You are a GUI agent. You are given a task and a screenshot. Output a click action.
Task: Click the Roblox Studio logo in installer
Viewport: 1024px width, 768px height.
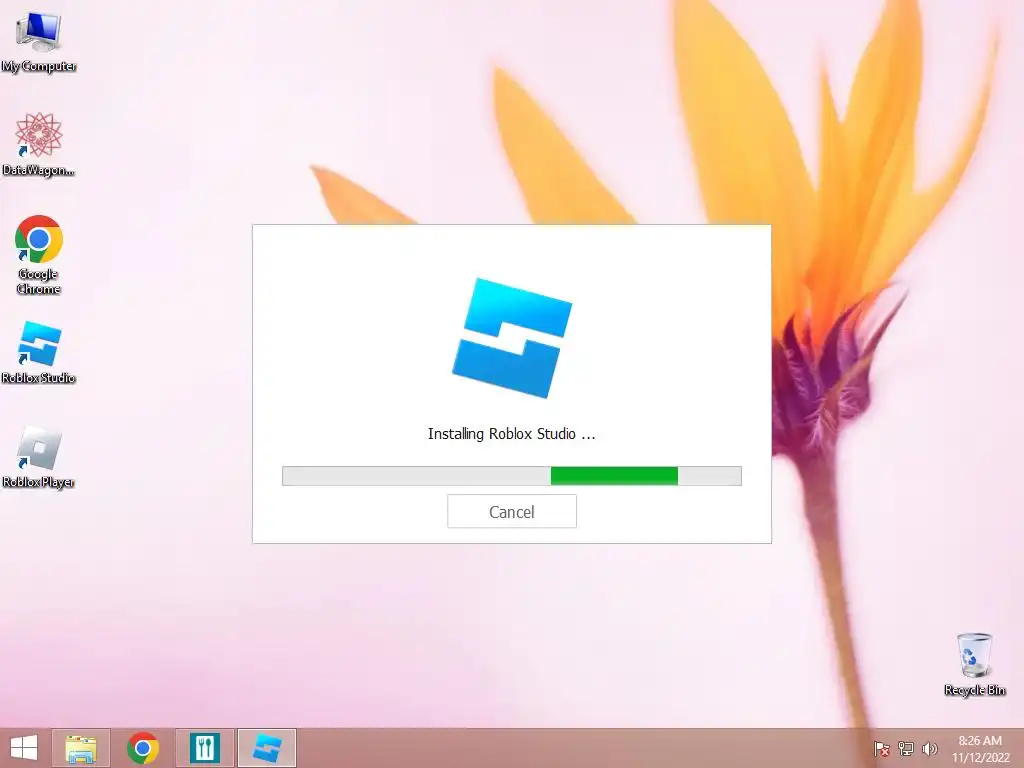pos(512,338)
